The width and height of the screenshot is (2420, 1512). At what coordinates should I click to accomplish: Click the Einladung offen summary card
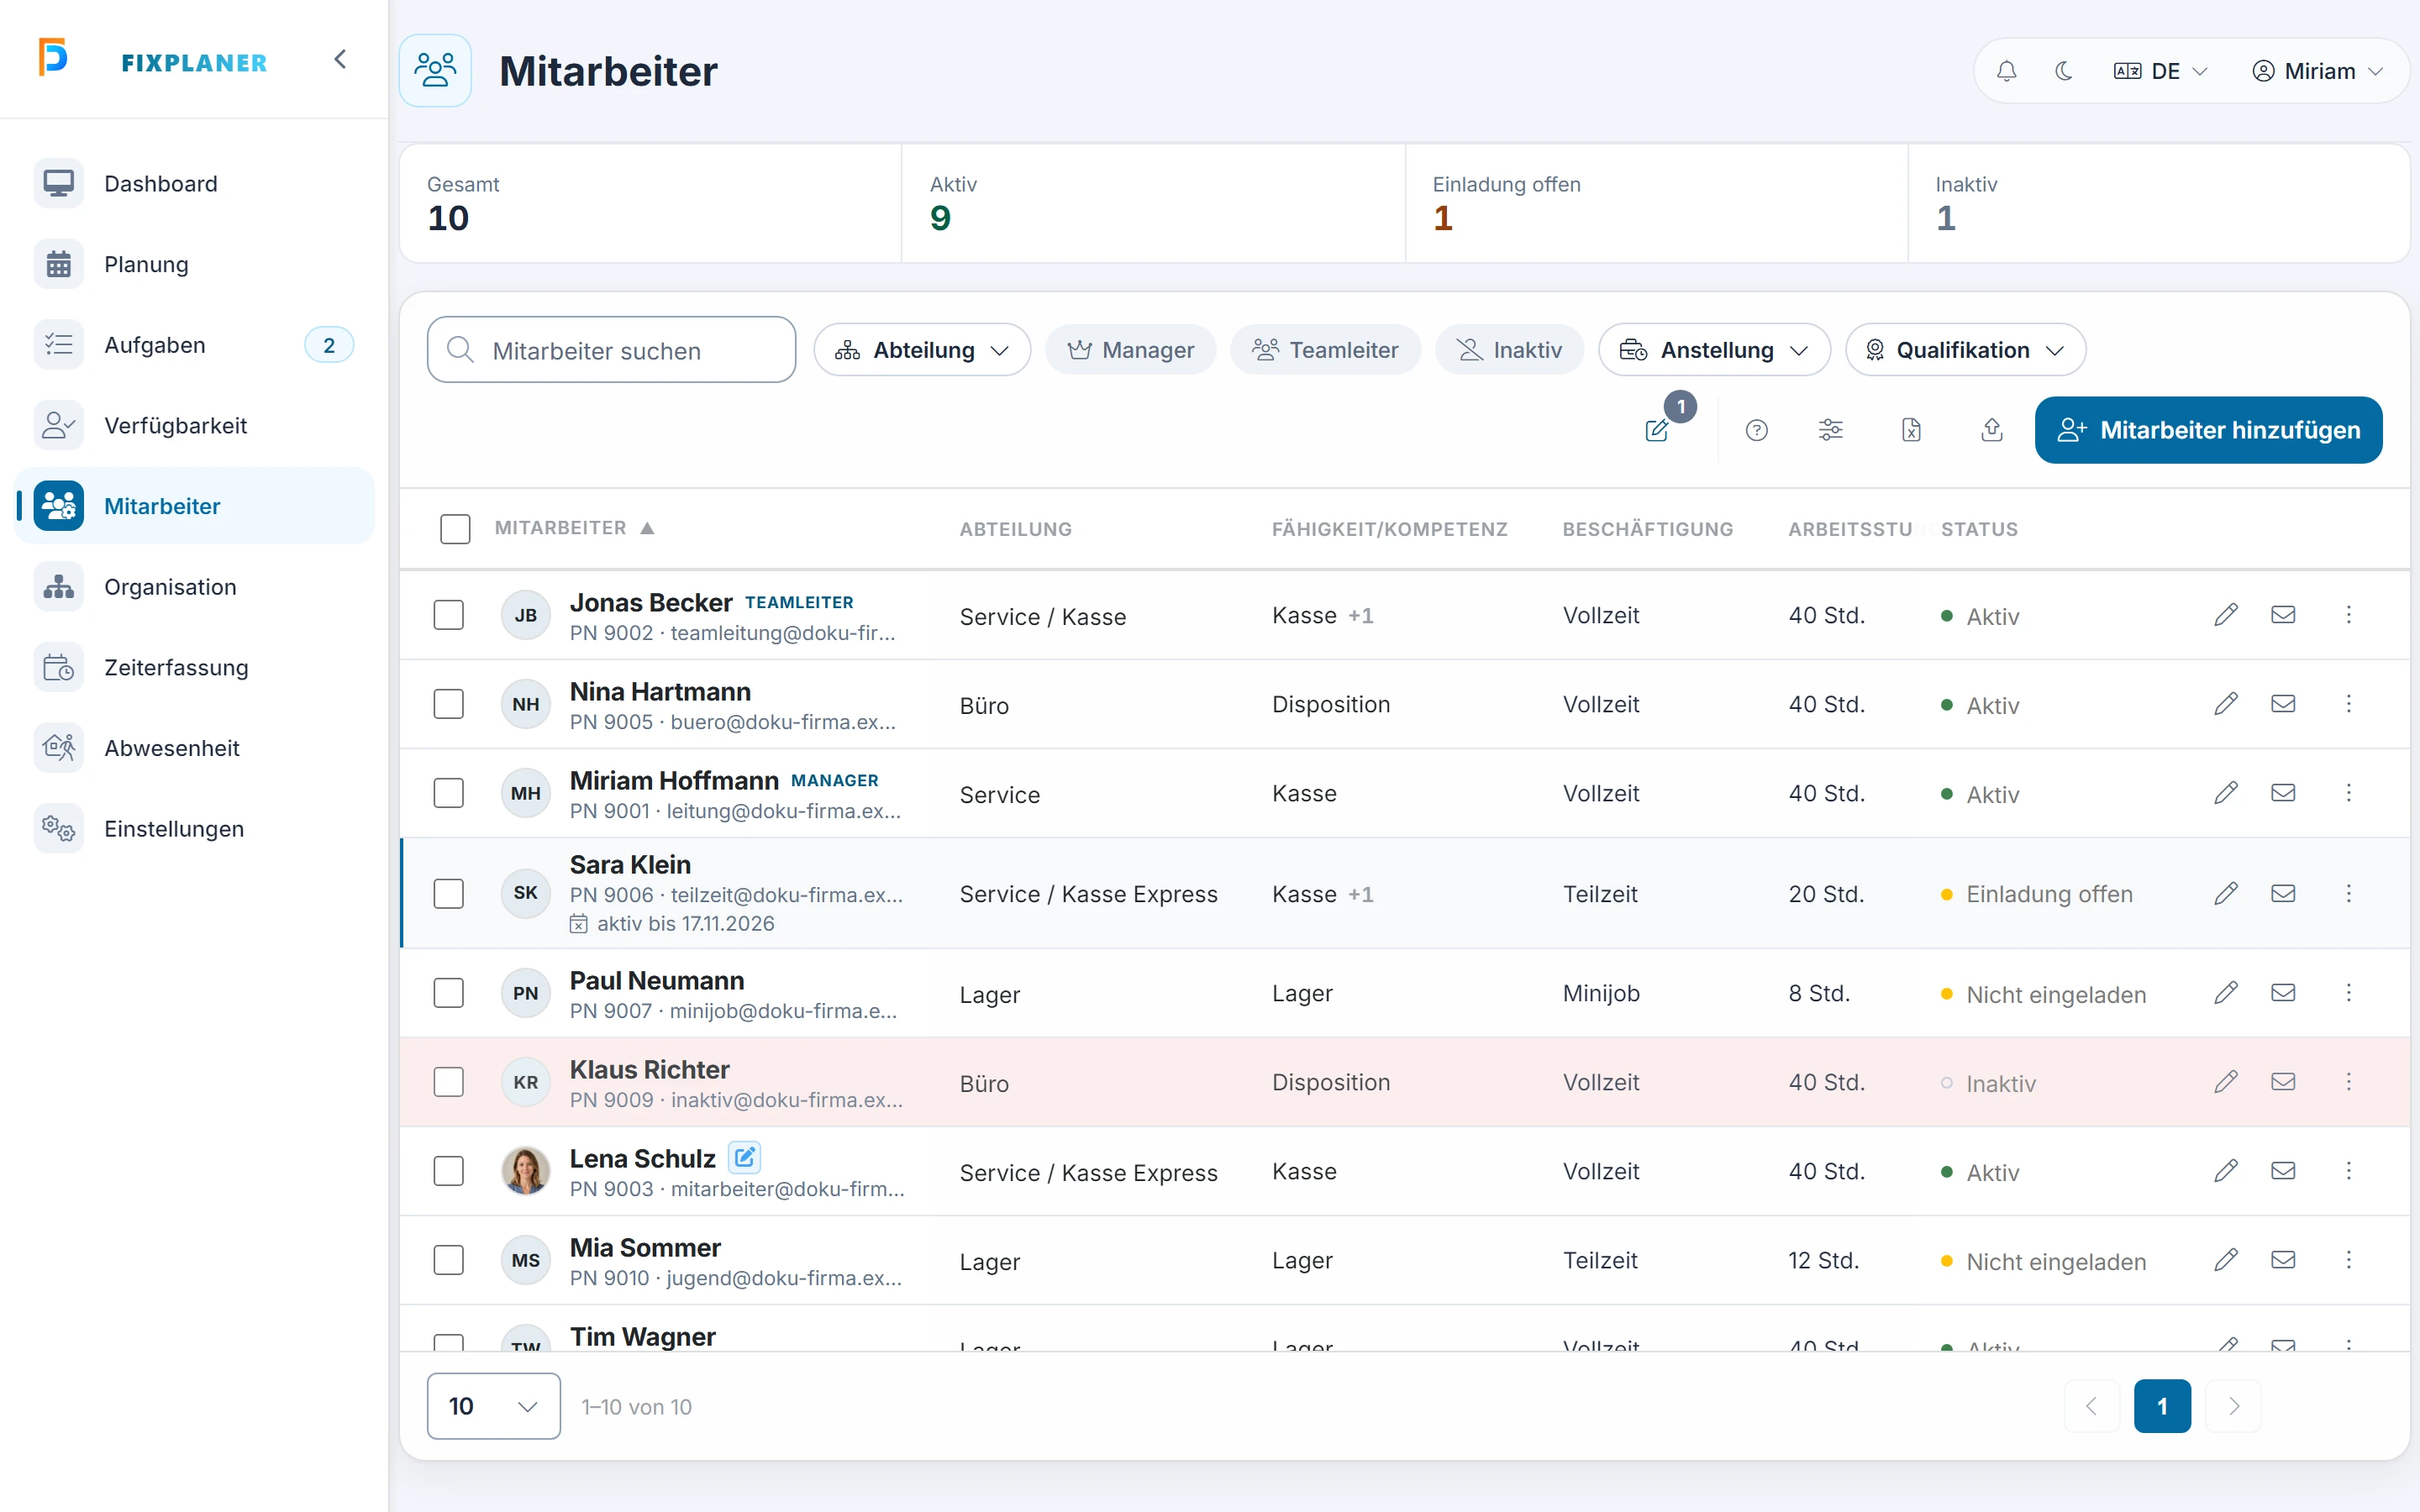point(1656,203)
